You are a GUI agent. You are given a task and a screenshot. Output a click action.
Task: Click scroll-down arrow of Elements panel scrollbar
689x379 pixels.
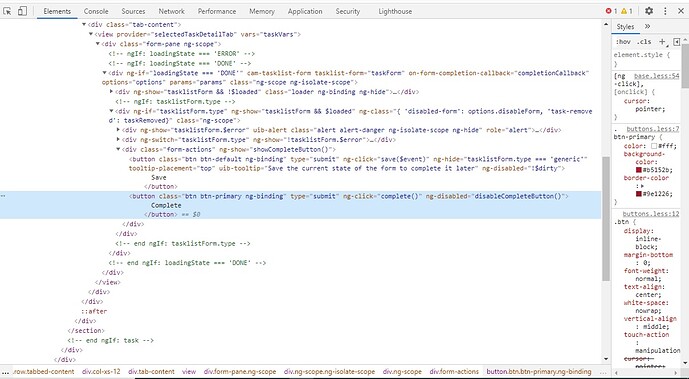(606, 359)
